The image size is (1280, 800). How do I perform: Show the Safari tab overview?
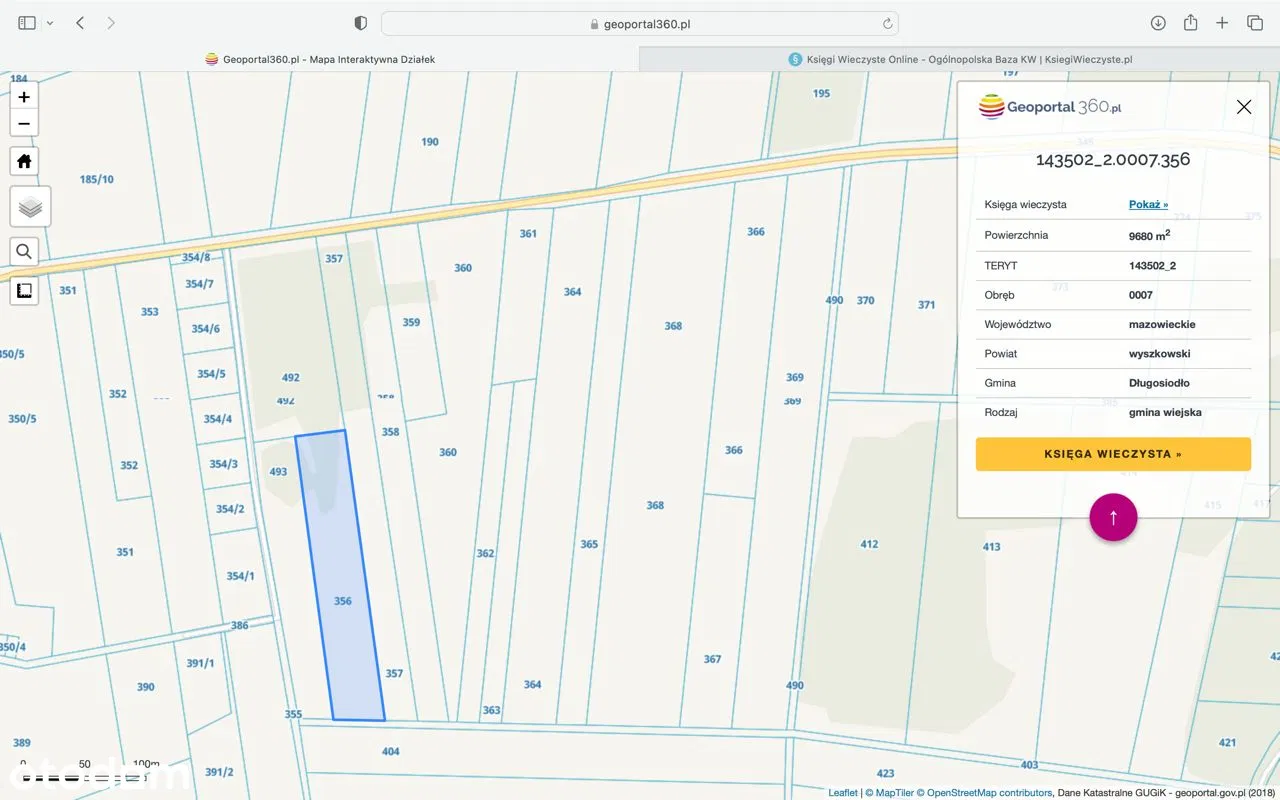1255,23
